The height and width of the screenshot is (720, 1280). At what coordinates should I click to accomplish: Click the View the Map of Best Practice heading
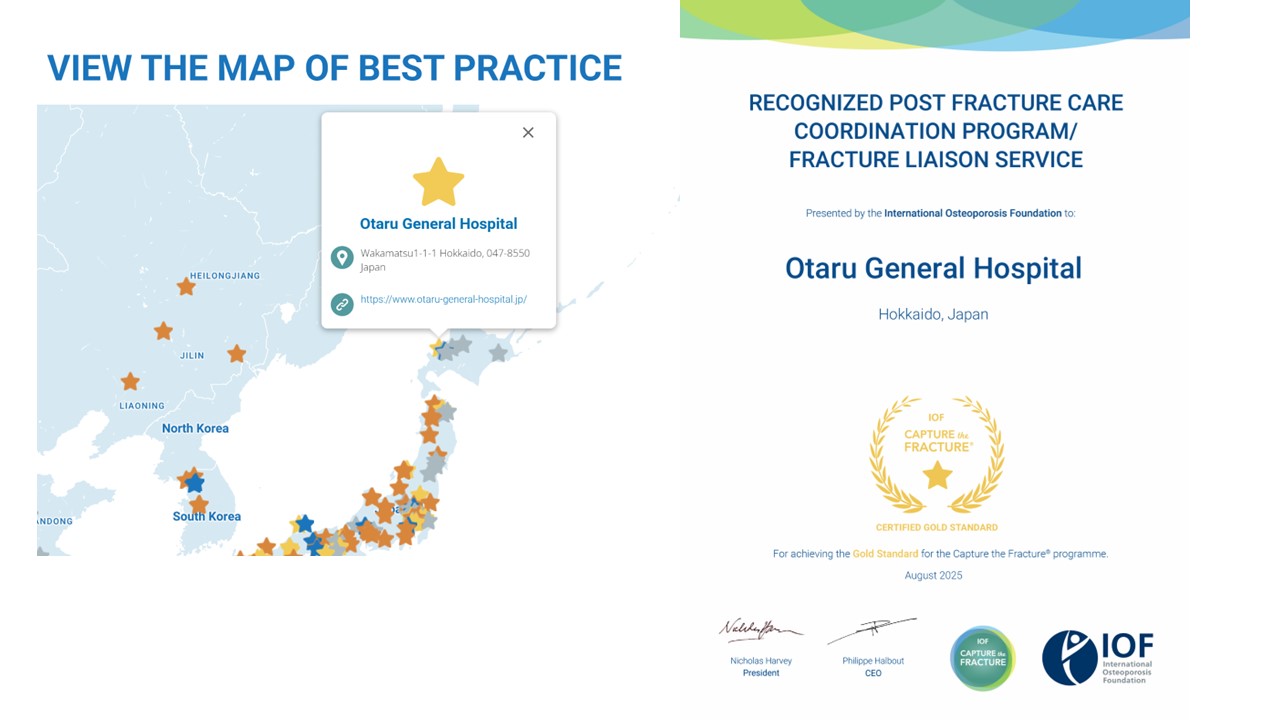(334, 68)
